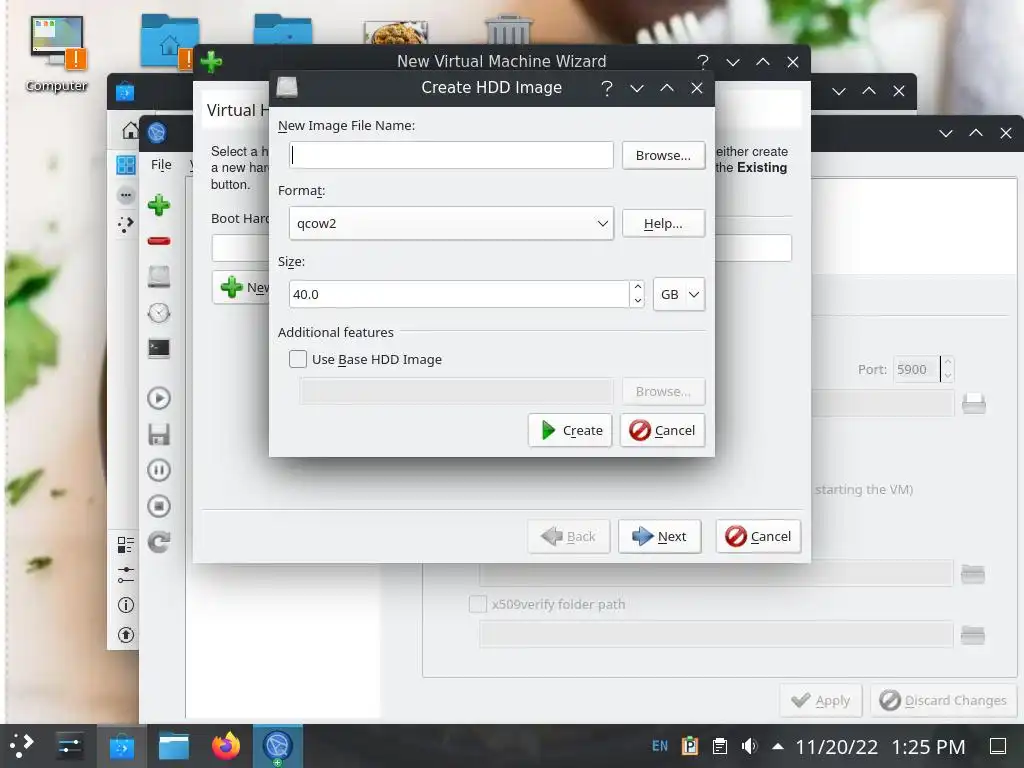Click the Start VM play icon
Image resolution: width=1024 pixels, height=768 pixels.
(159, 398)
